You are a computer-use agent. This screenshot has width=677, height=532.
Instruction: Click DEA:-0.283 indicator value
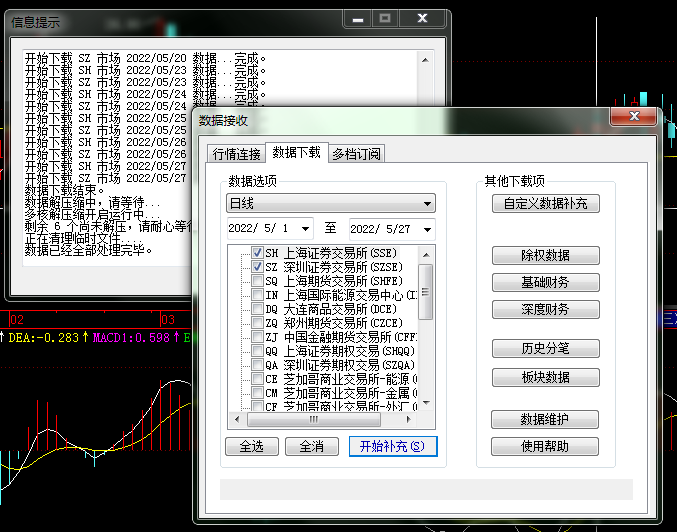coord(44,337)
